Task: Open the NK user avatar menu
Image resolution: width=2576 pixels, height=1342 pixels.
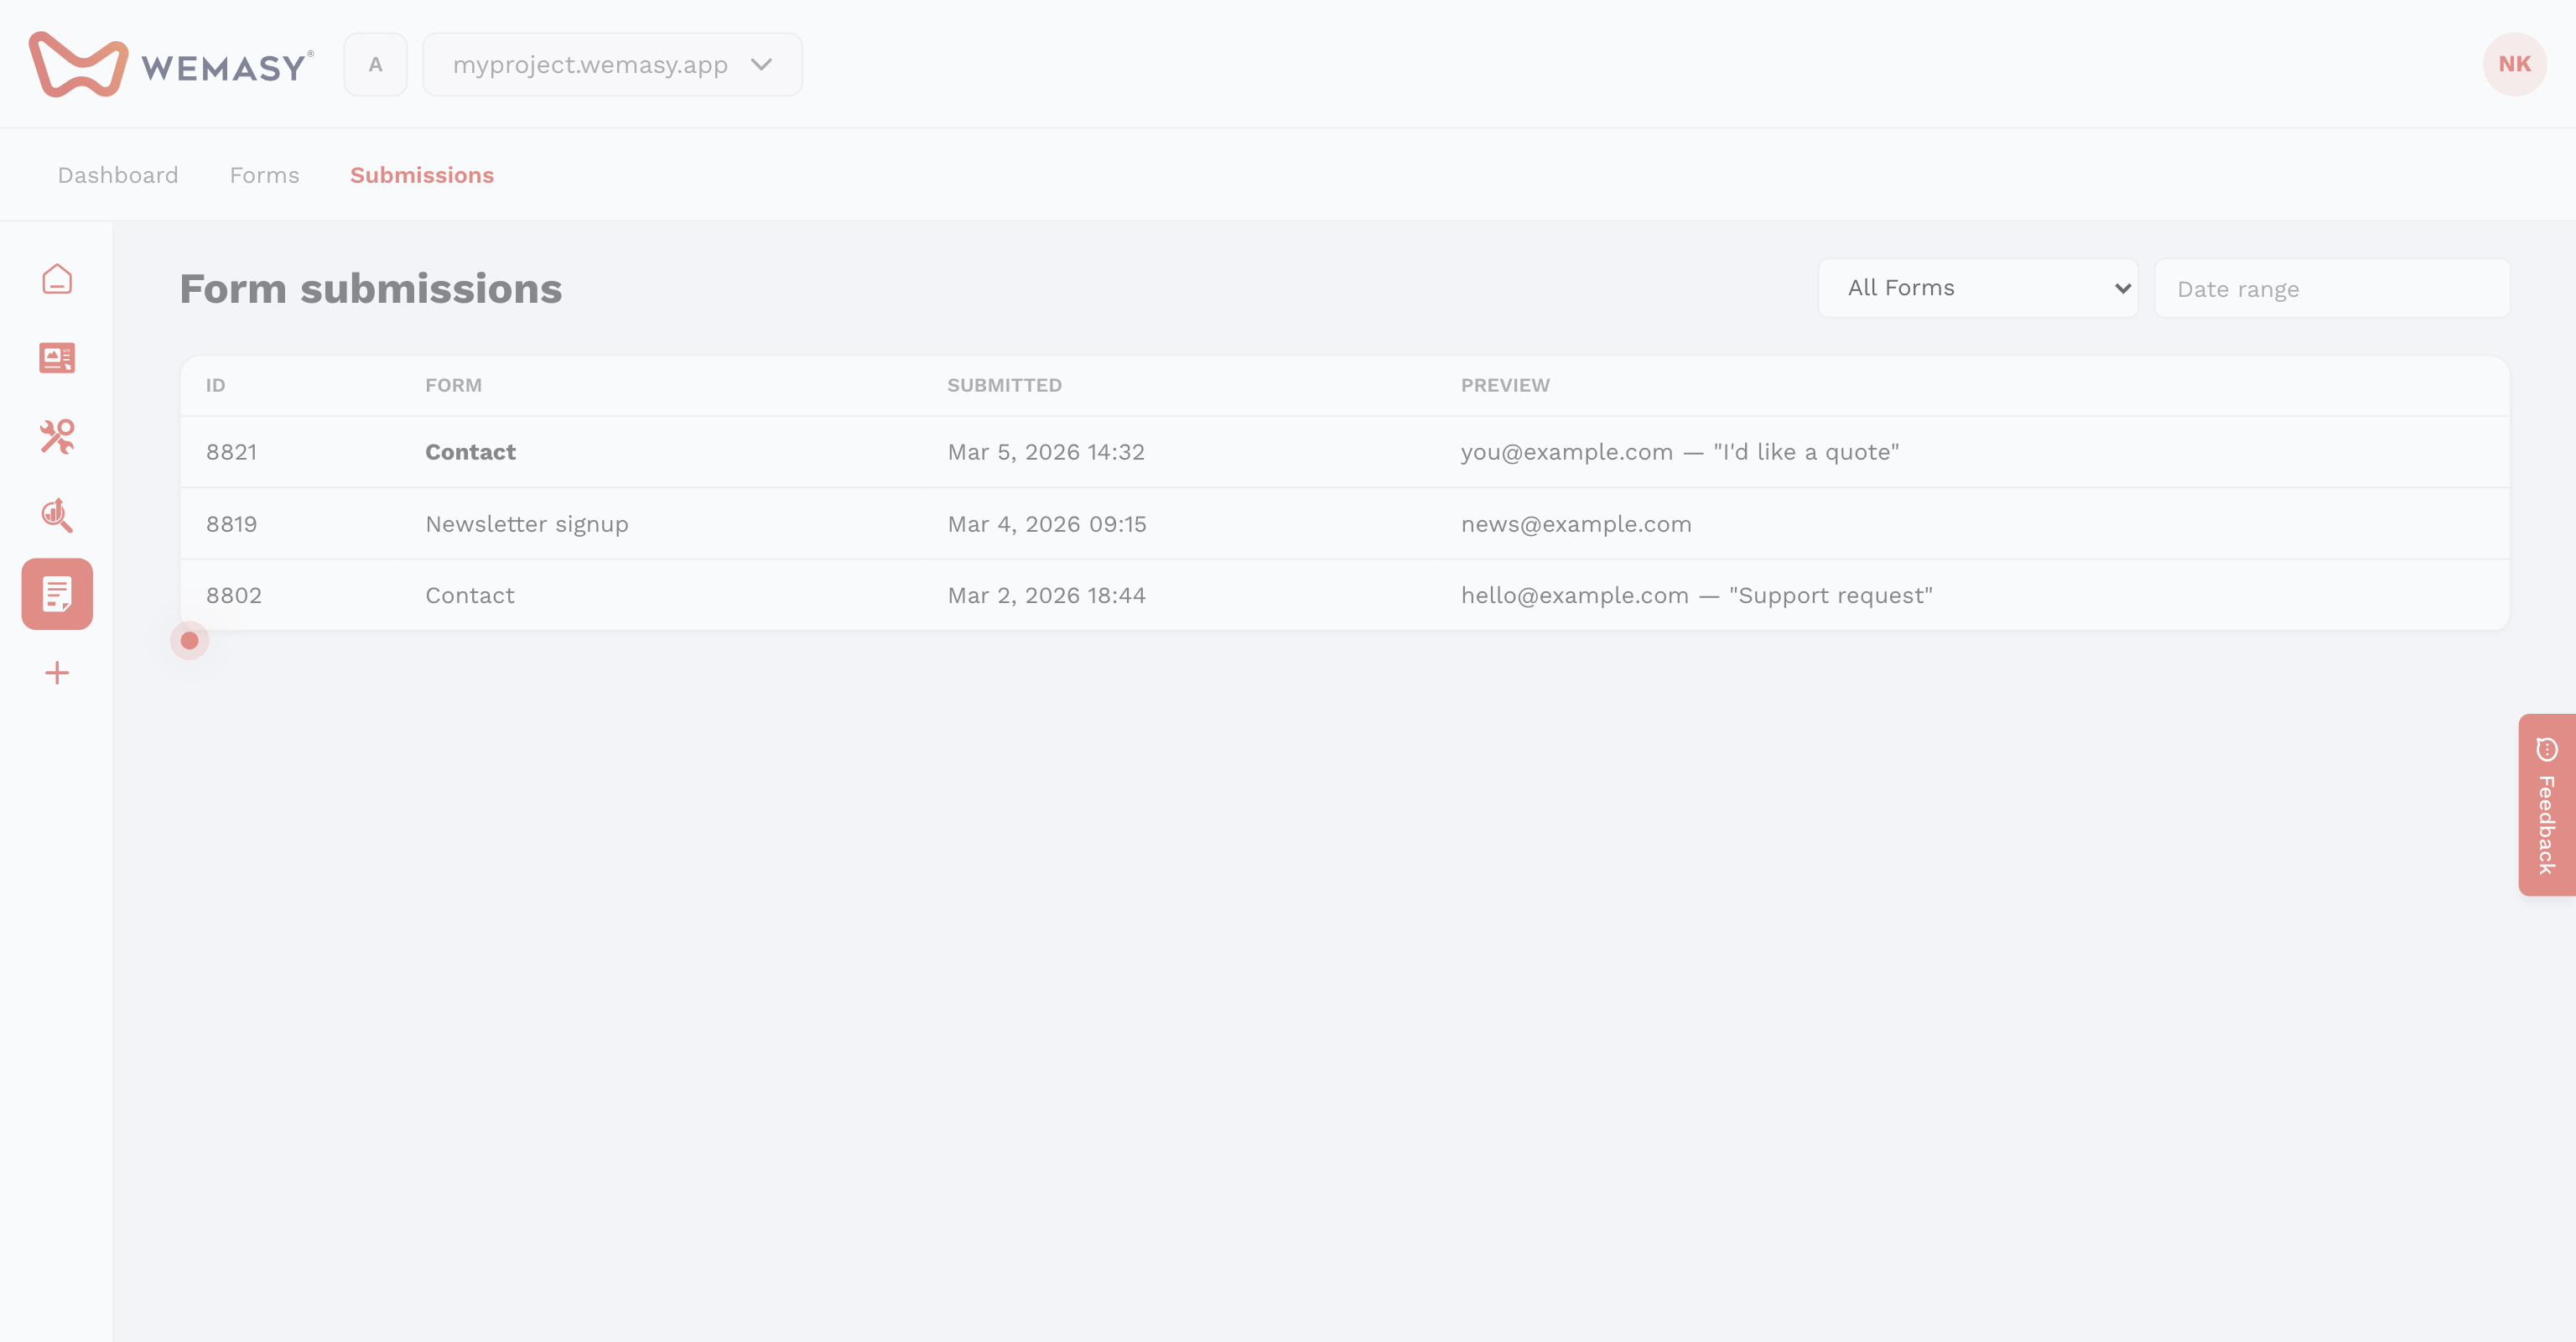Action: pyautogui.click(x=2514, y=64)
